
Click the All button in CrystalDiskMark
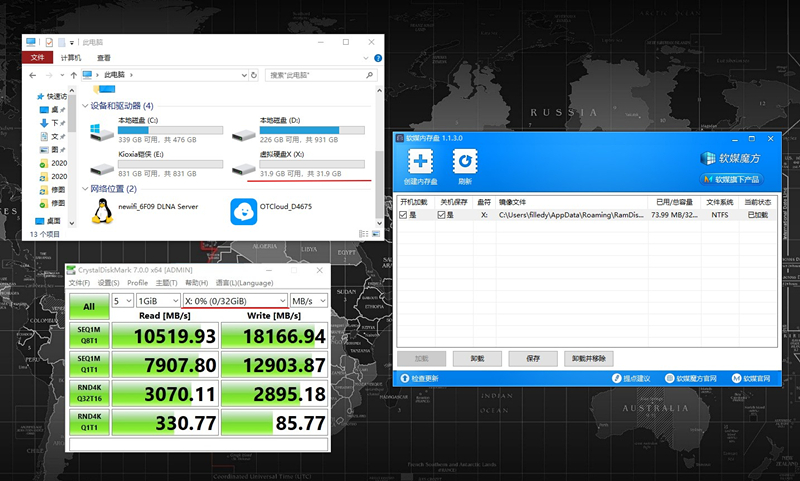(89, 307)
